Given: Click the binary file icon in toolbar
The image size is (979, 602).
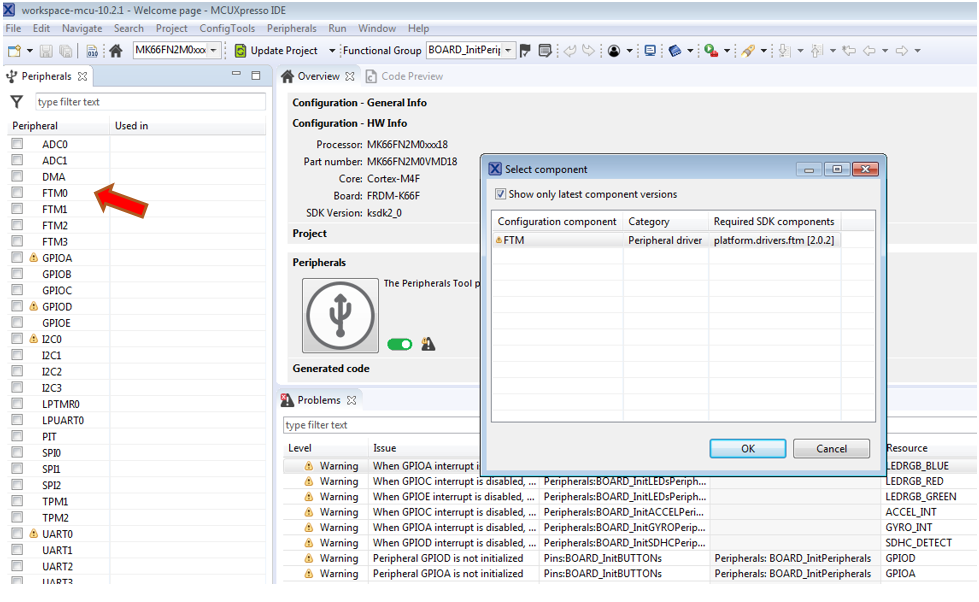Looking at the screenshot, I should [92, 51].
